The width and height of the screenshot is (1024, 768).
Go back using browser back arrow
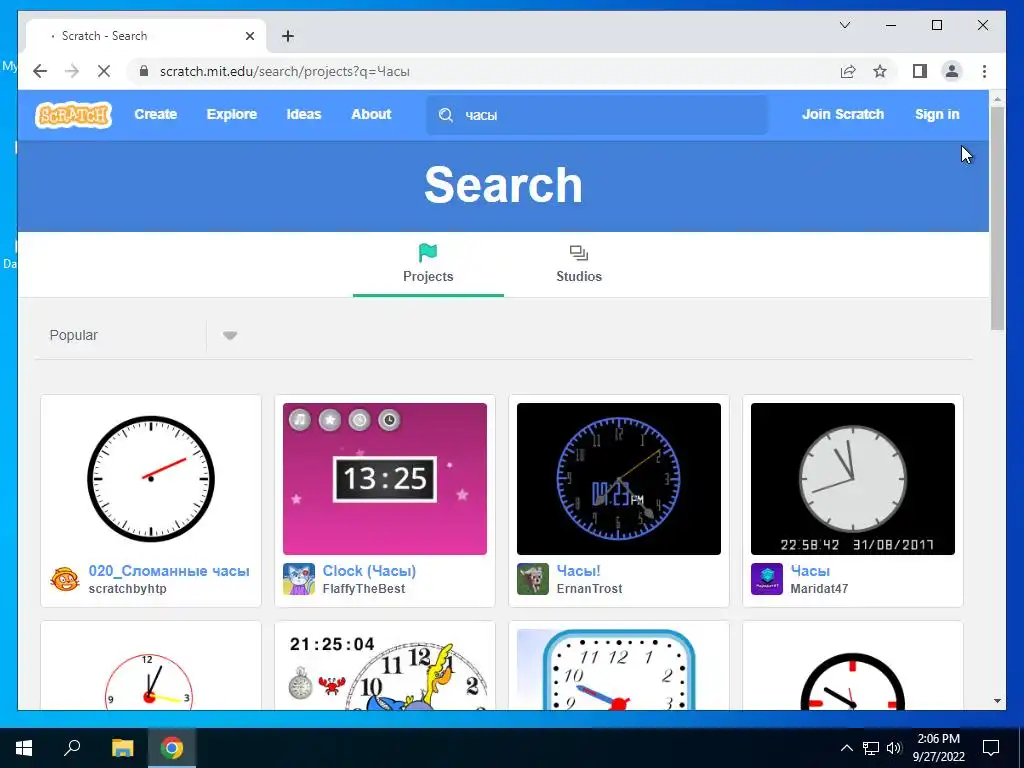(40, 72)
